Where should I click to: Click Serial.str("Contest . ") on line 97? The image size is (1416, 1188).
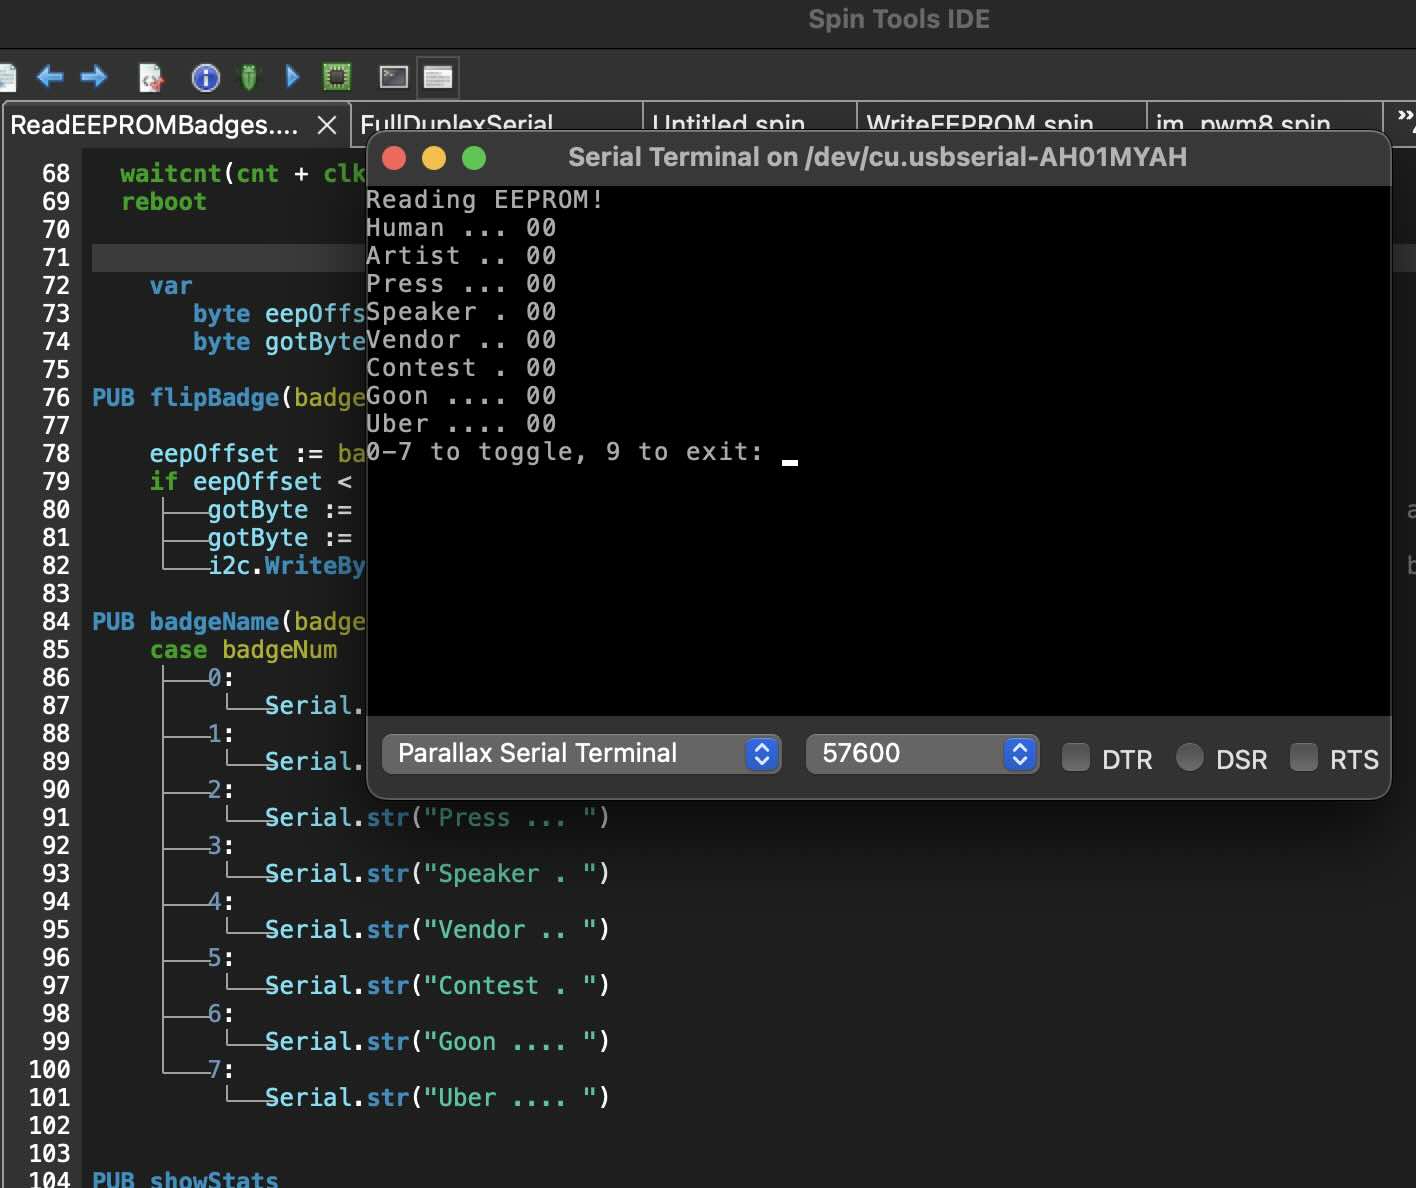pyautogui.click(x=437, y=986)
